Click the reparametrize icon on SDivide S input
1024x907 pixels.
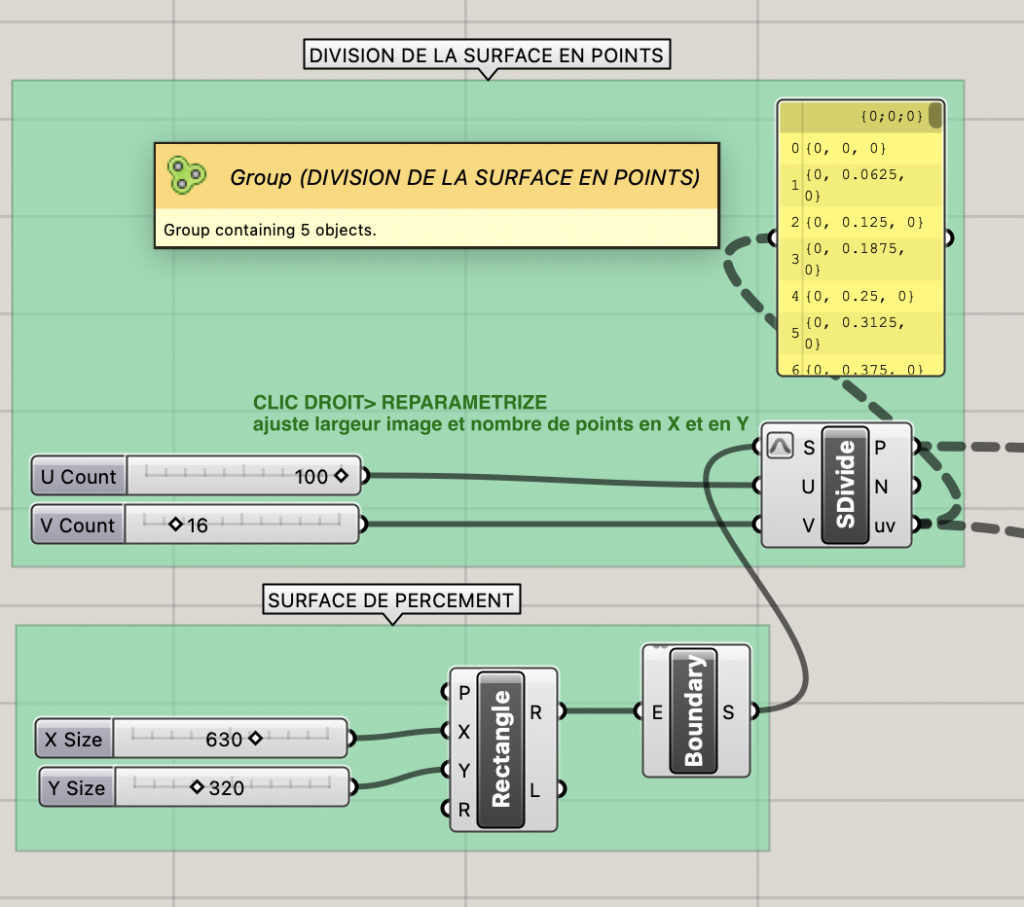[779, 446]
